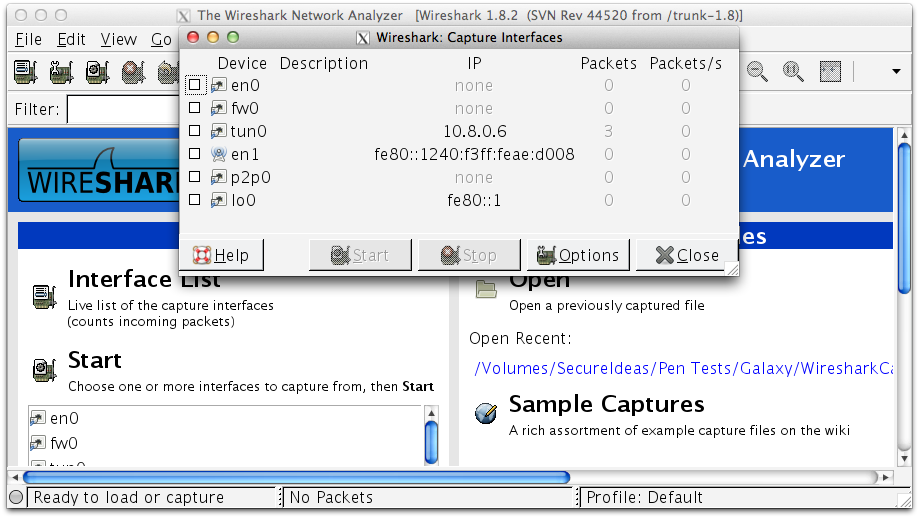Select the p2p0 interface checkbox
The image size is (919, 518).
click(x=195, y=176)
